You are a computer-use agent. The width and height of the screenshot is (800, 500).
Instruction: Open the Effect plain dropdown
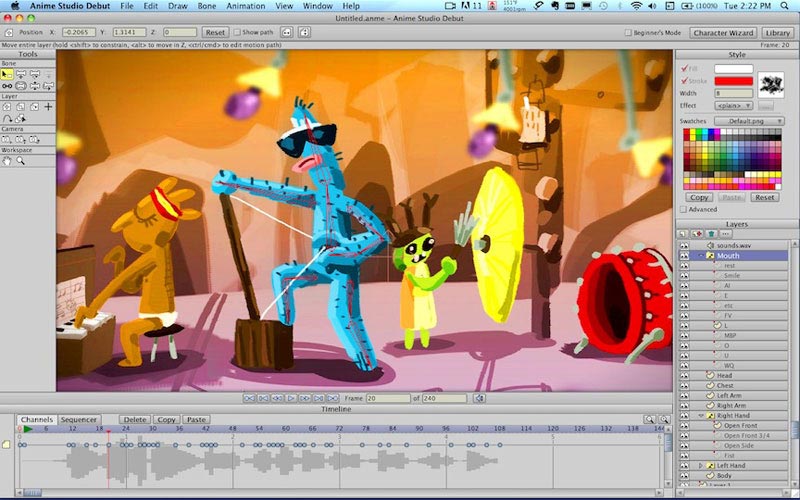[x=733, y=105]
